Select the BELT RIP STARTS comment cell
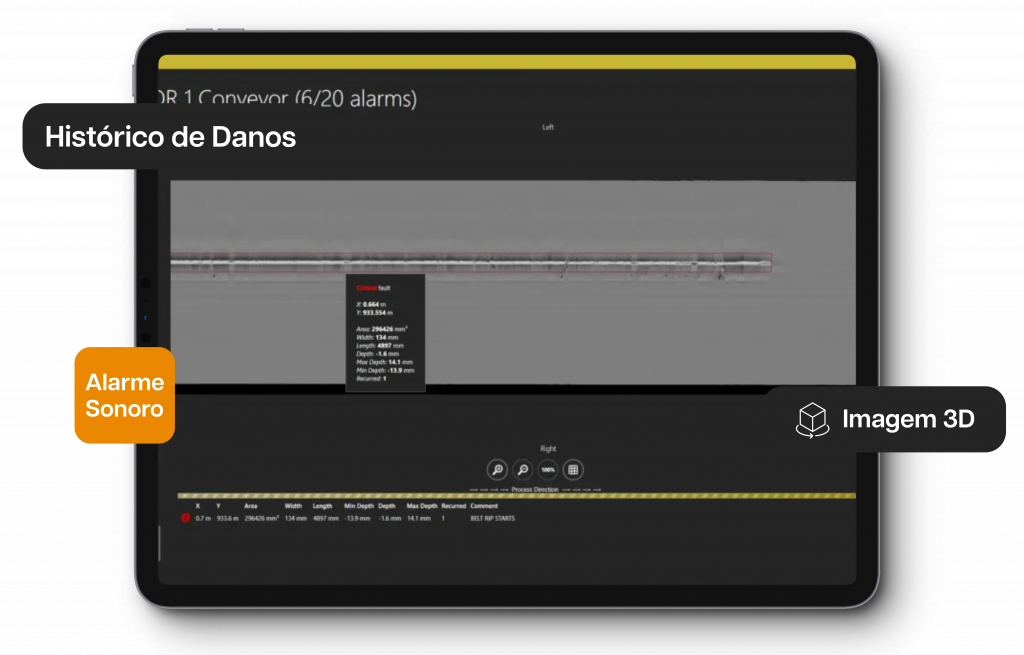Screen dimensions: 1024x655 (x=492, y=518)
